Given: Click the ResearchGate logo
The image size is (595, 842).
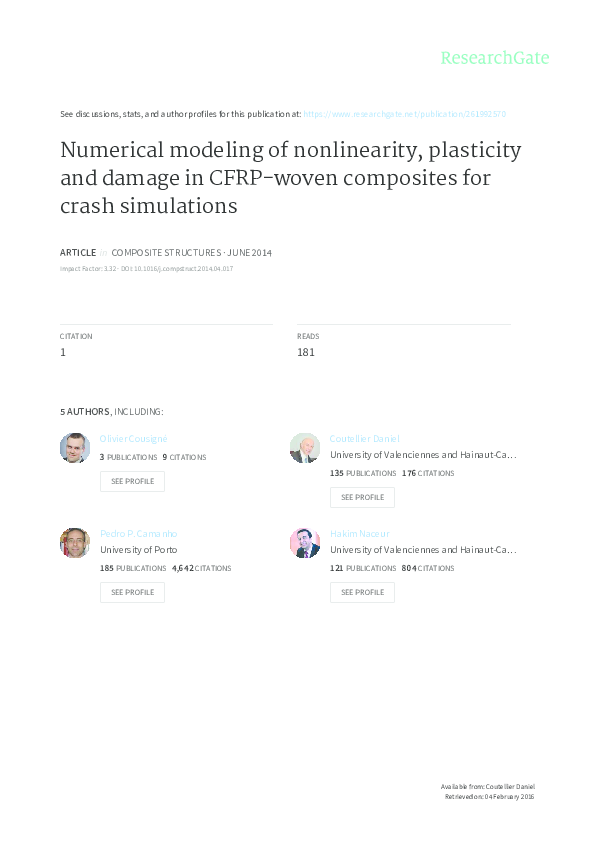Looking at the screenshot, I should [x=497, y=58].
